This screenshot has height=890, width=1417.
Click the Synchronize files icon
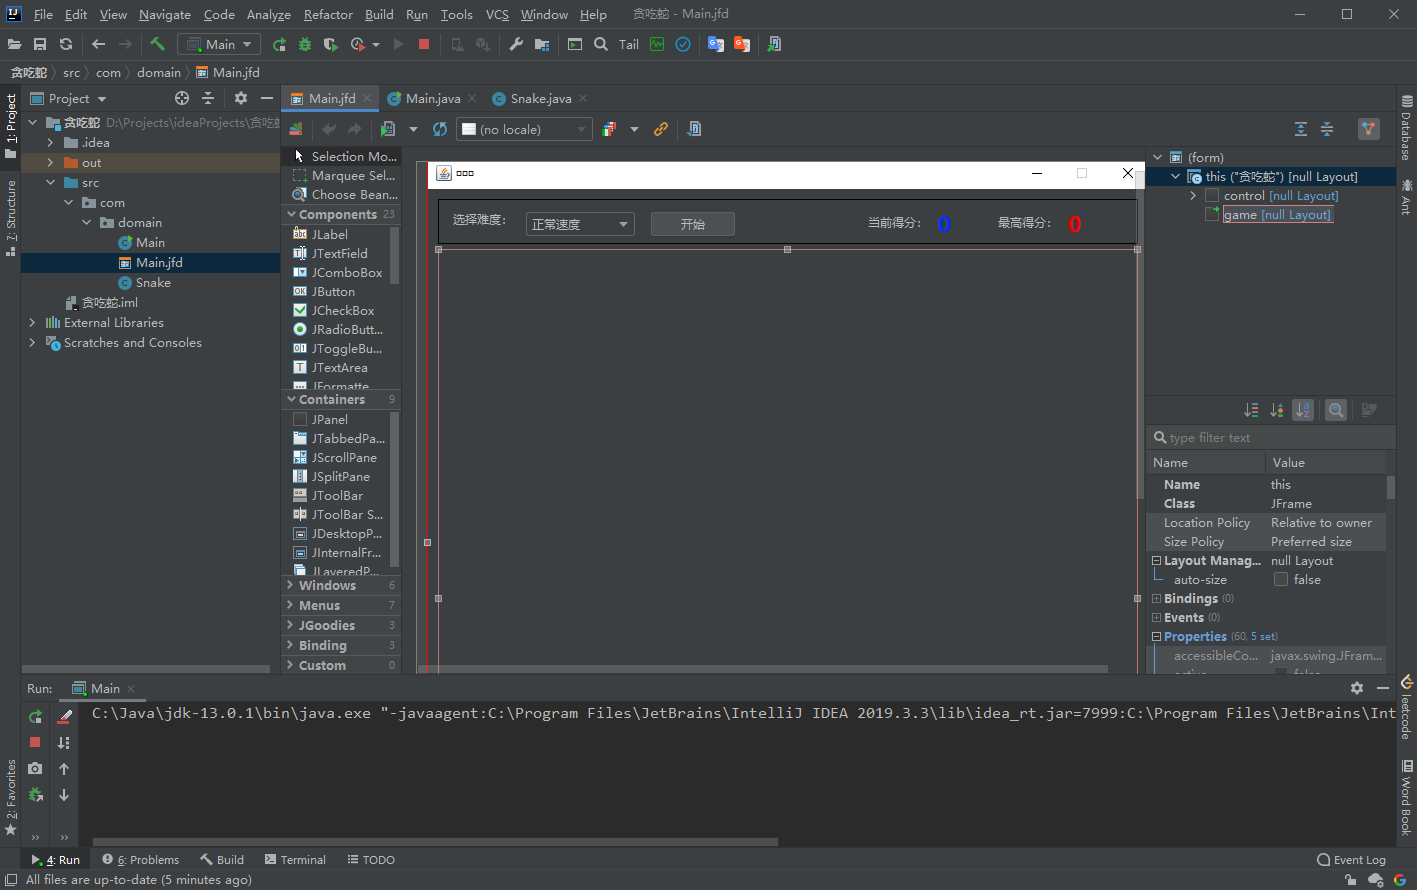tap(66, 44)
